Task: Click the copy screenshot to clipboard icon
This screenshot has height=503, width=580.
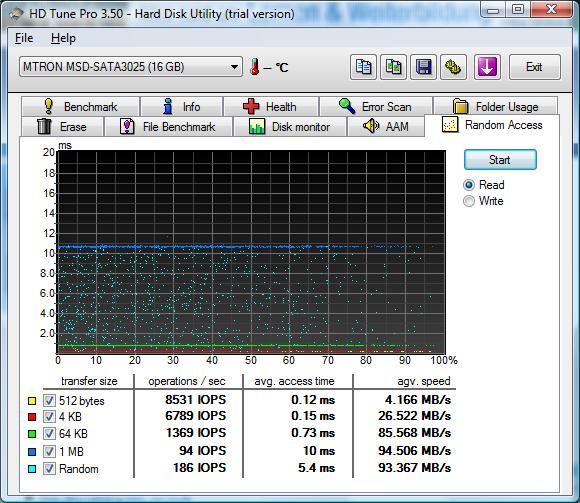Action: 394,67
